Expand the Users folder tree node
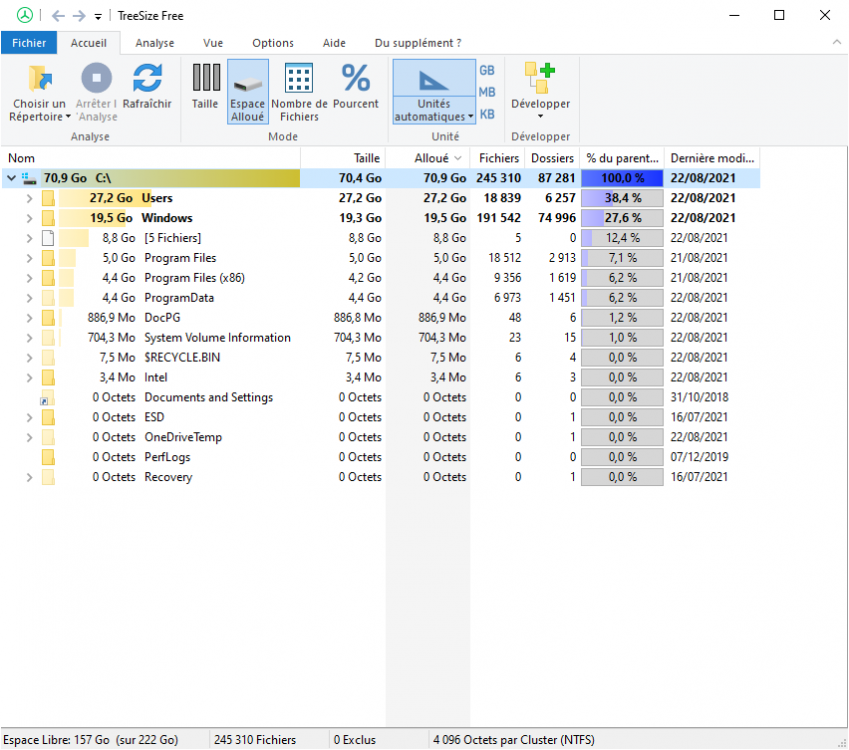This screenshot has width=849, height=750. pyautogui.click(x=28, y=198)
